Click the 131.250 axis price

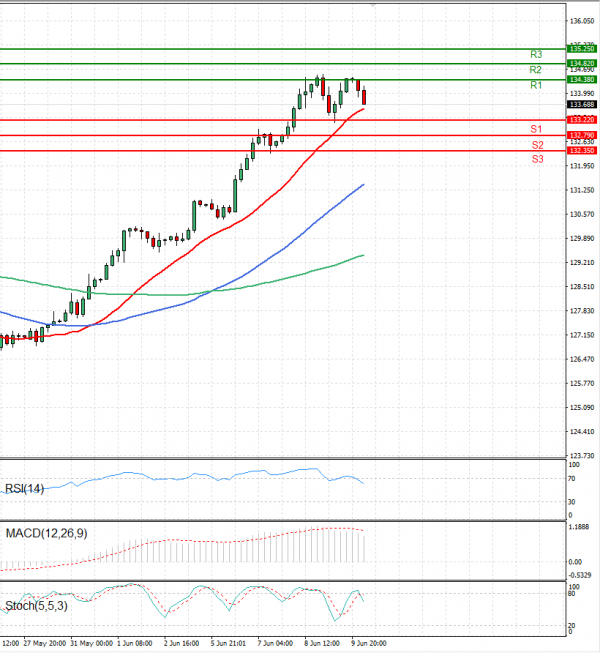(x=582, y=190)
